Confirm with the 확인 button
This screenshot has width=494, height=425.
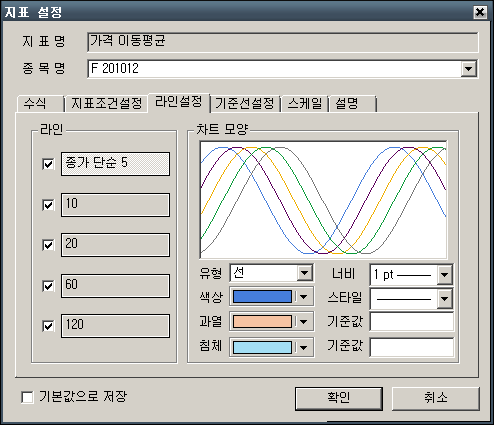pyautogui.click(x=339, y=398)
